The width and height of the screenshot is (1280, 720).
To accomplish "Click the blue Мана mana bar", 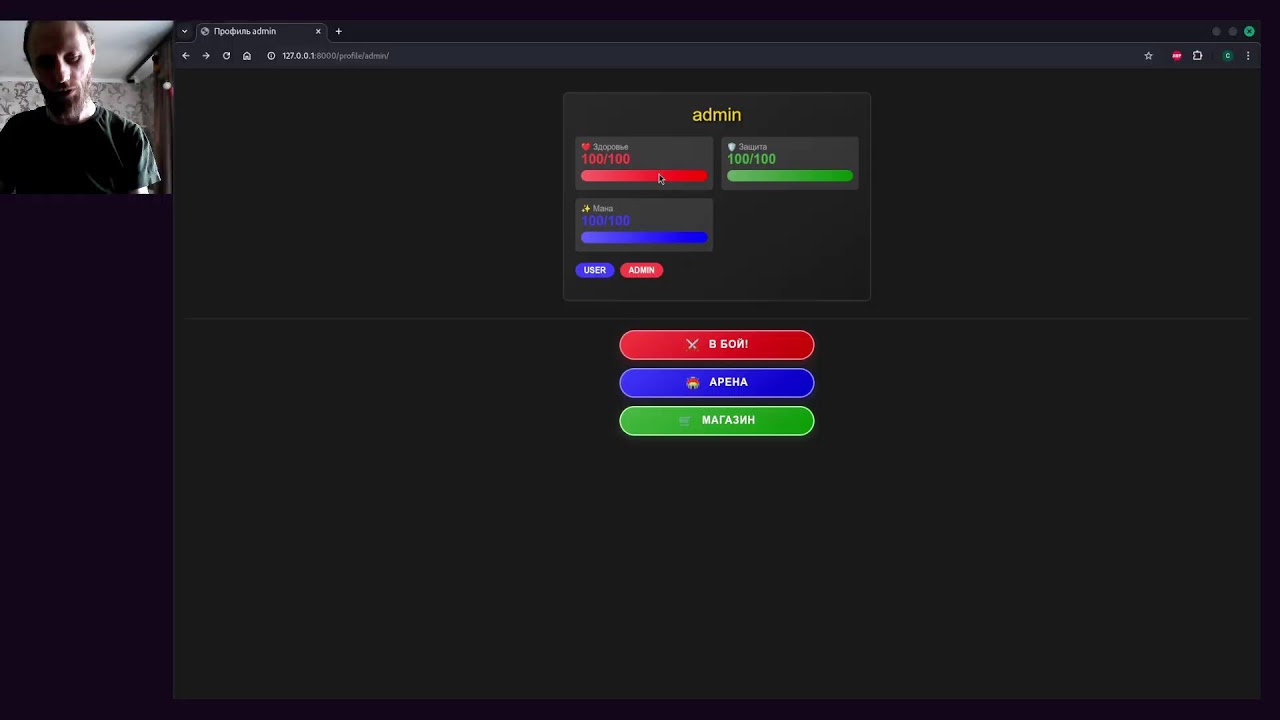I will point(644,237).
